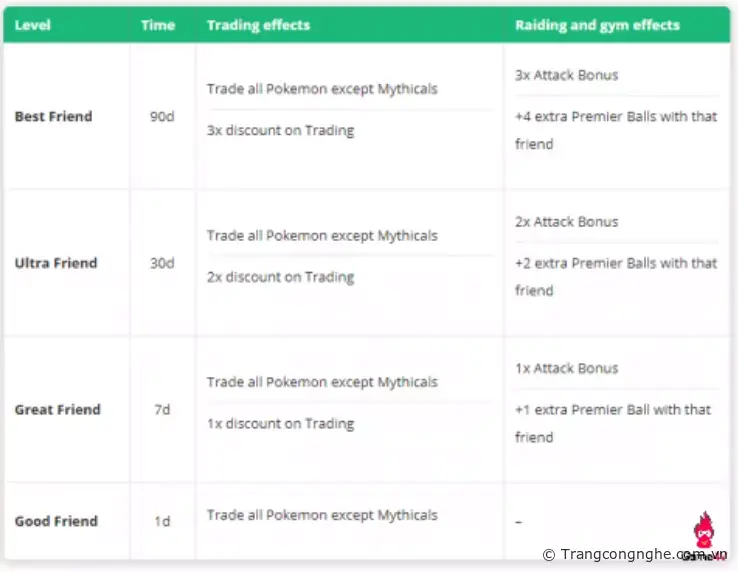This screenshot has width=738, height=572.
Task: Select the Best Friend row label
Action: [x=53, y=116]
